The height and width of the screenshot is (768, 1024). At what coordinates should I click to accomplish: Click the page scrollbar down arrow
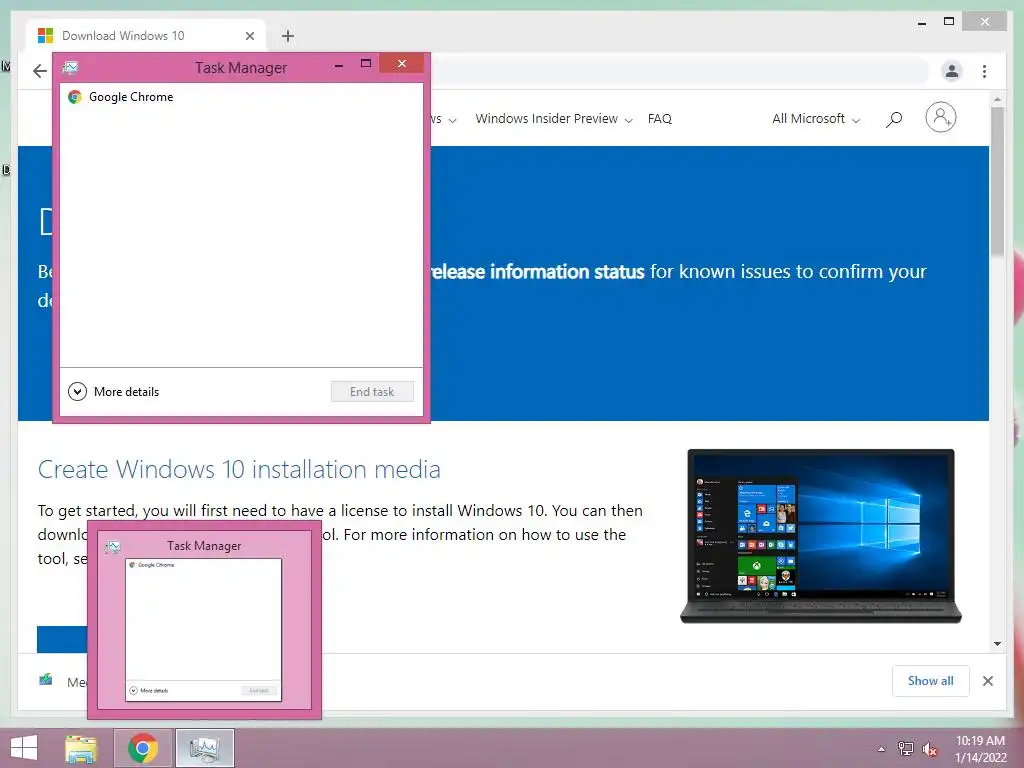997,643
